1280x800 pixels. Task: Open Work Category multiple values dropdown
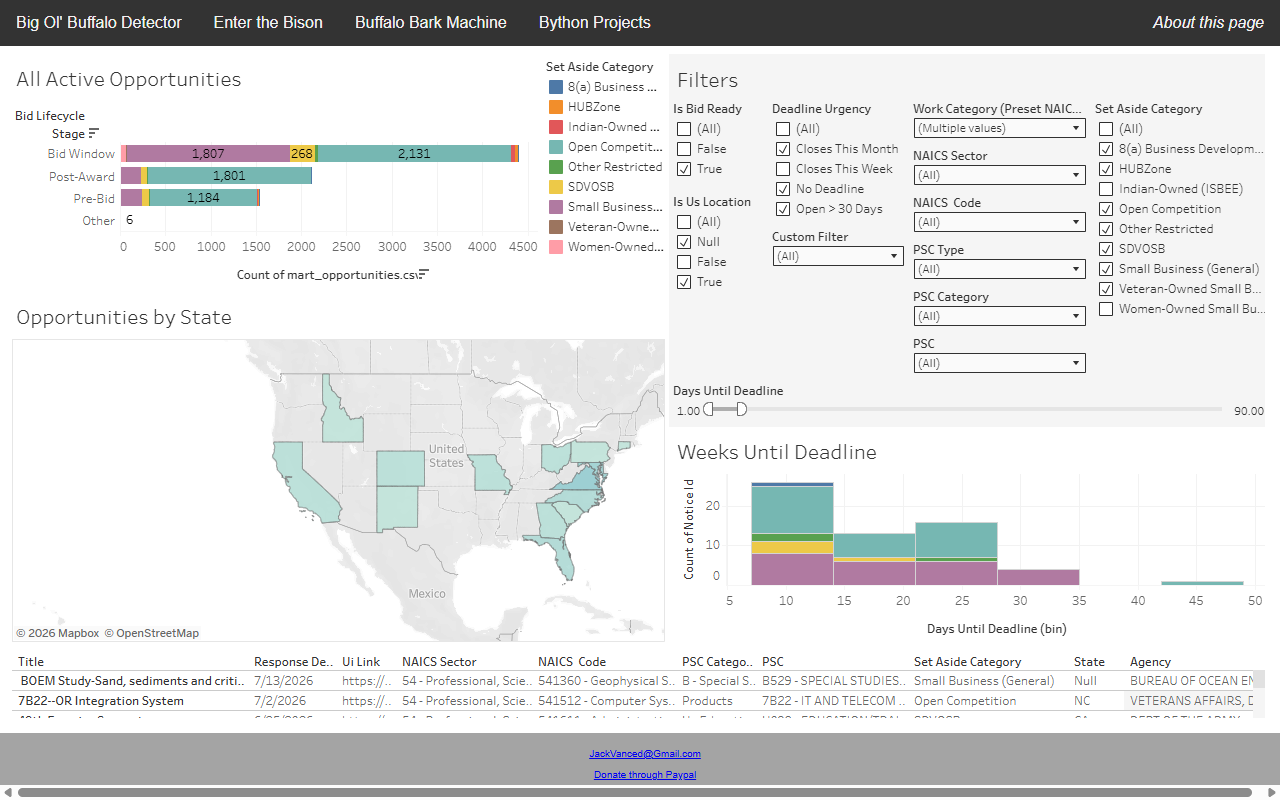[1000, 128]
